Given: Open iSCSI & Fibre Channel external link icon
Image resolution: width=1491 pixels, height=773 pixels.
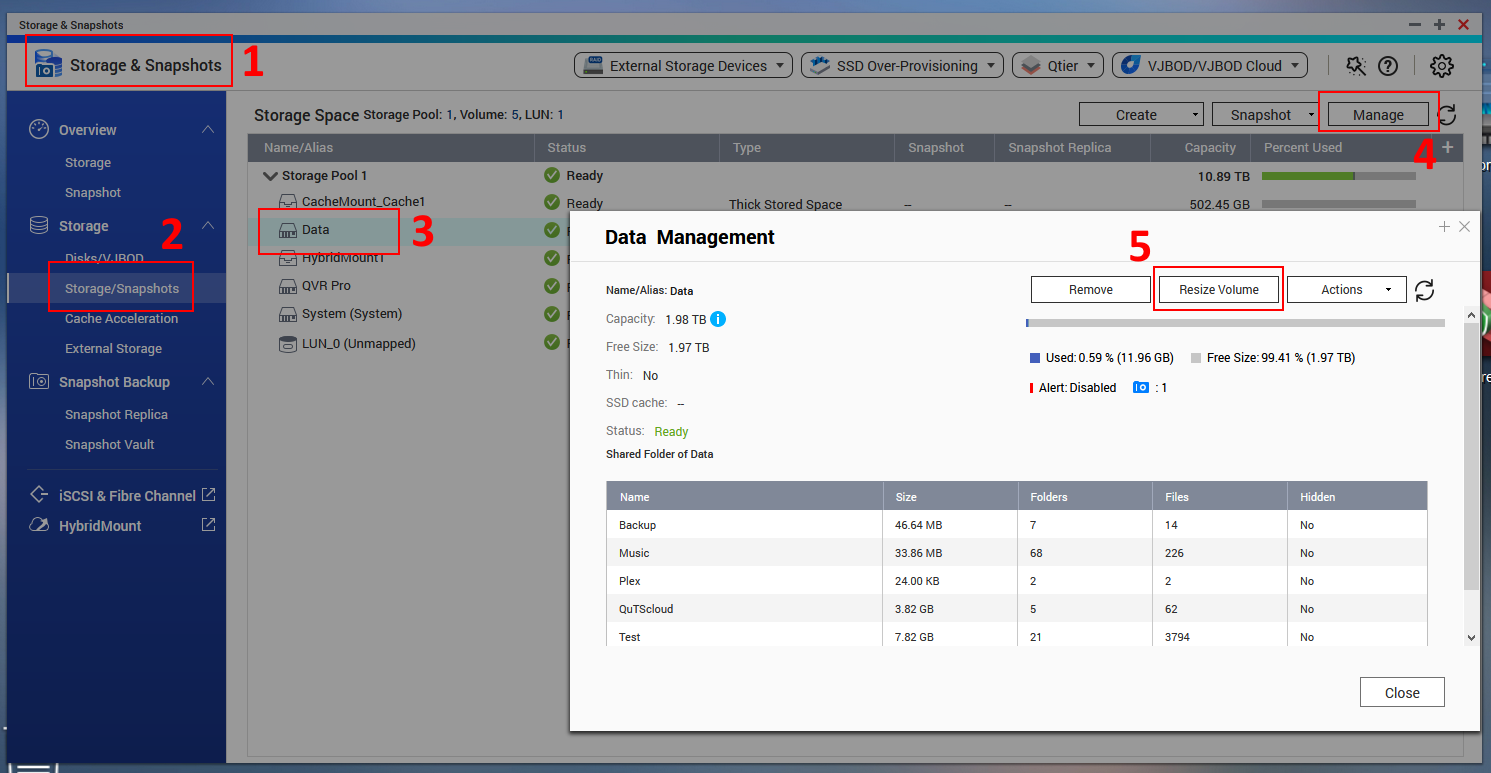Looking at the screenshot, I should tap(208, 495).
